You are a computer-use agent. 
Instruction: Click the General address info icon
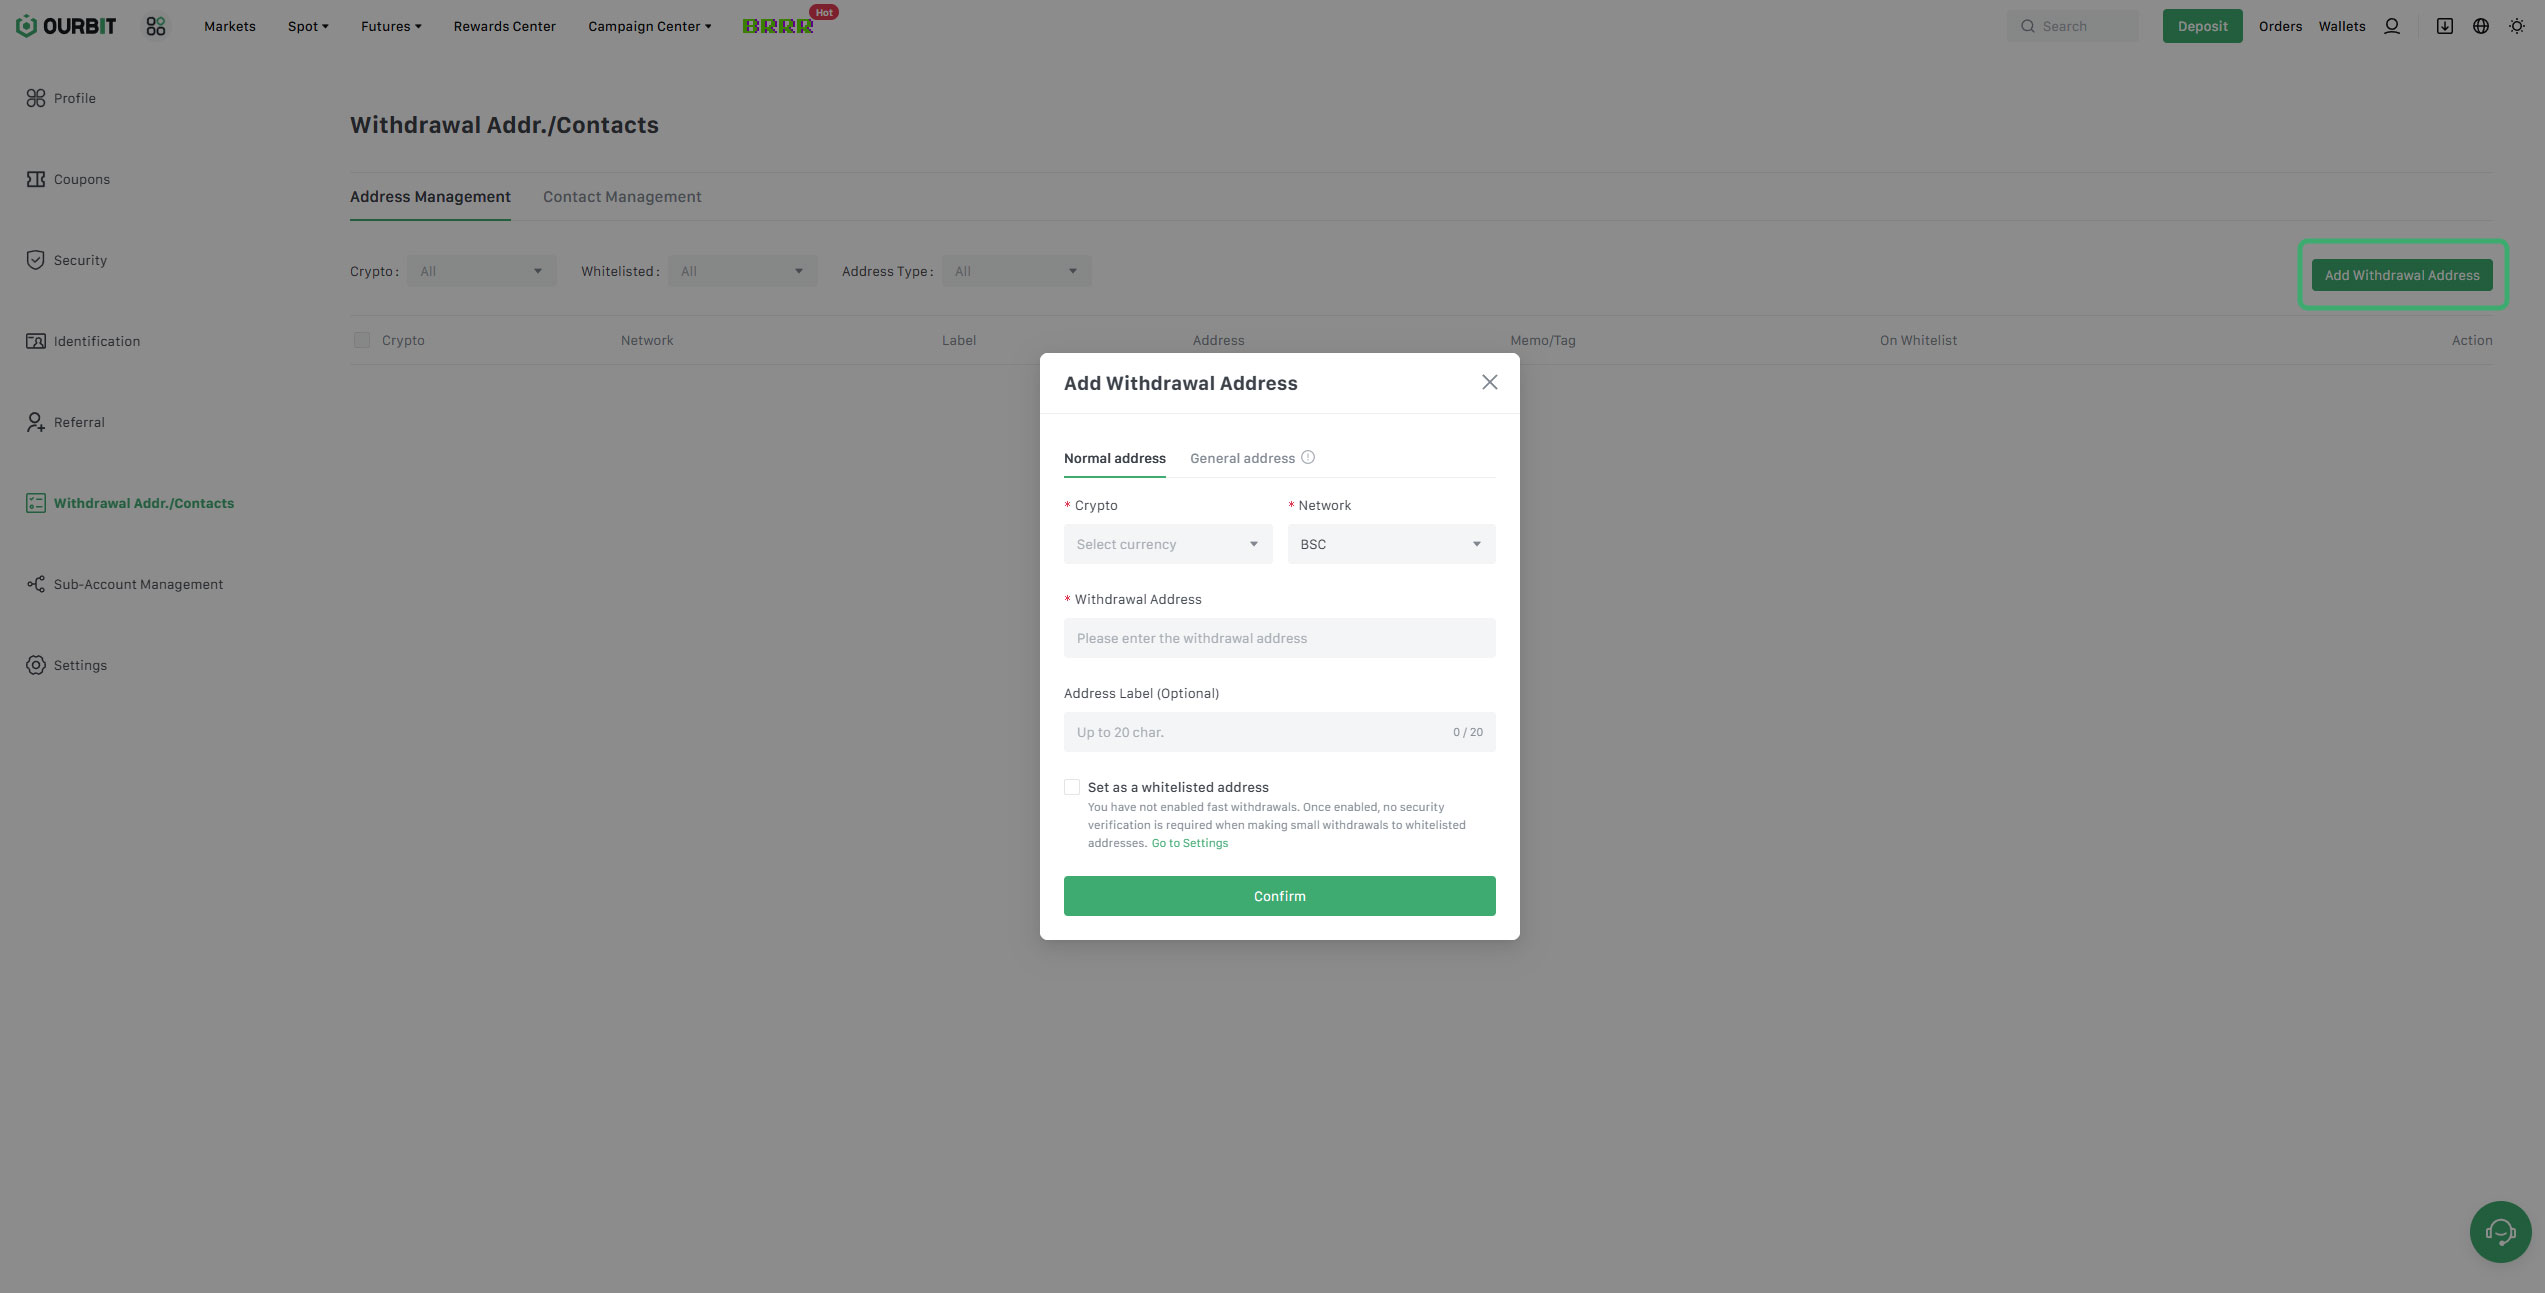click(1308, 457)
